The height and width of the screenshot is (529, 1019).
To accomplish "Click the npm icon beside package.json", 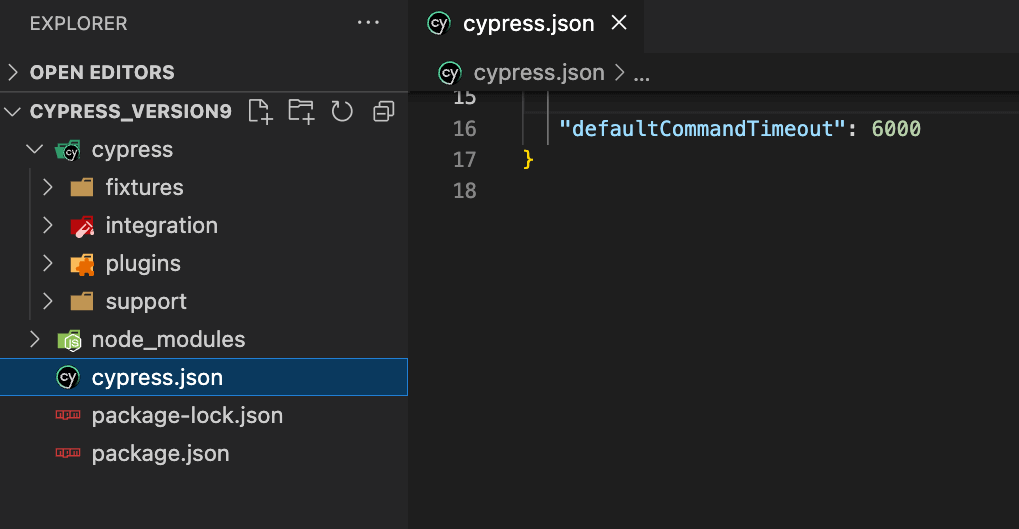I will click(68, 453).
